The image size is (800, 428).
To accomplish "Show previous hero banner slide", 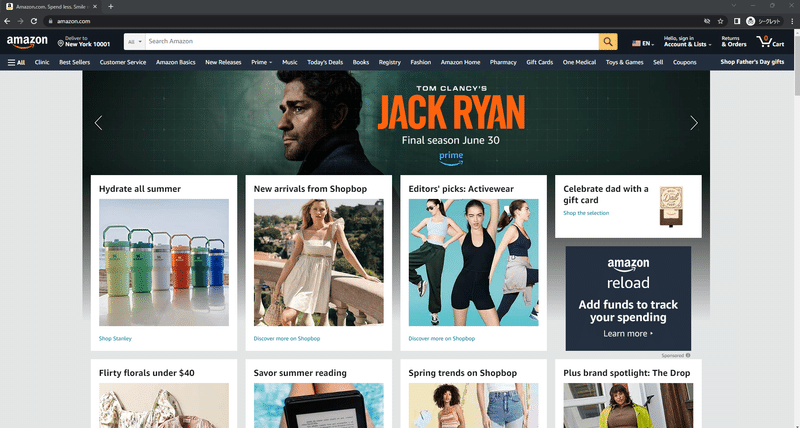I will (98, 123).
